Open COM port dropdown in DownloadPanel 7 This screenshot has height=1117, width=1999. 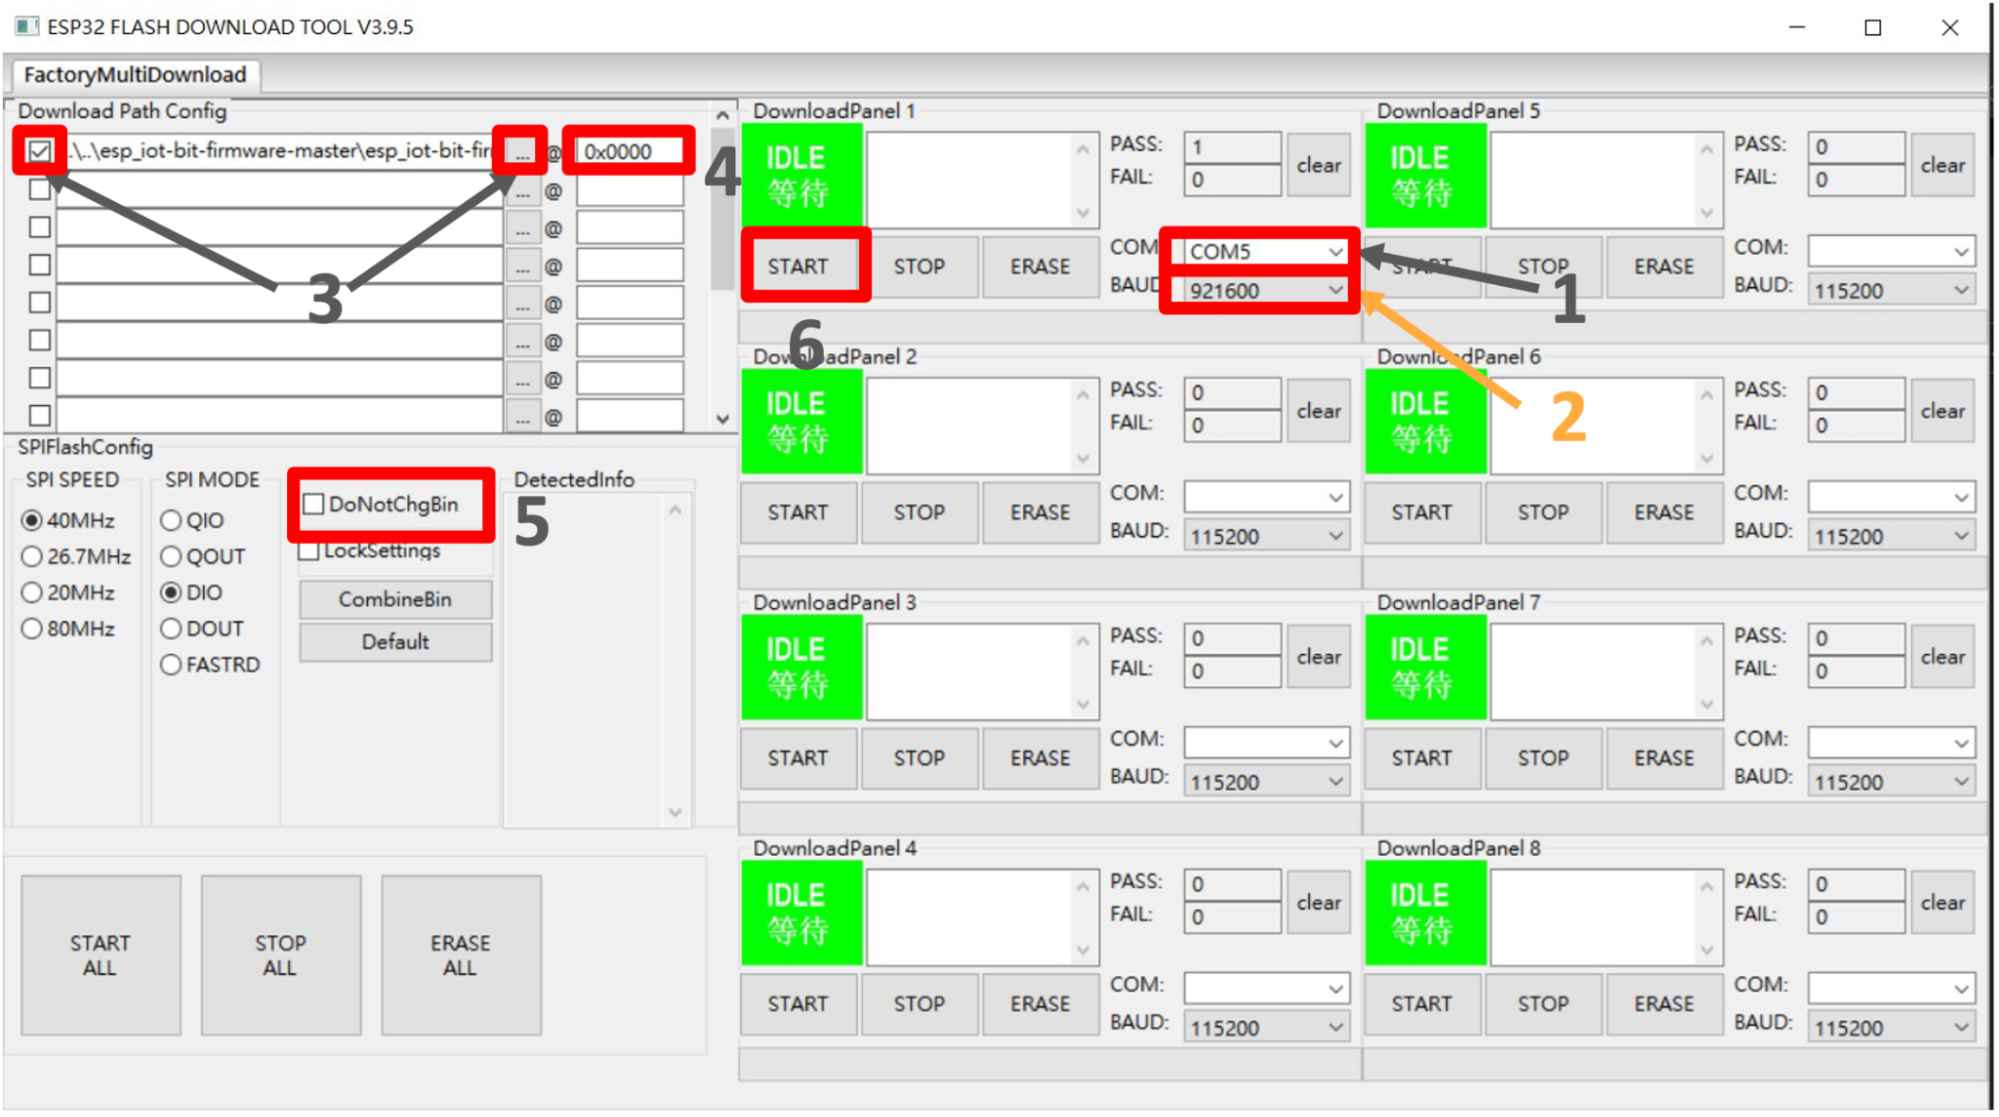[1891, 743]
